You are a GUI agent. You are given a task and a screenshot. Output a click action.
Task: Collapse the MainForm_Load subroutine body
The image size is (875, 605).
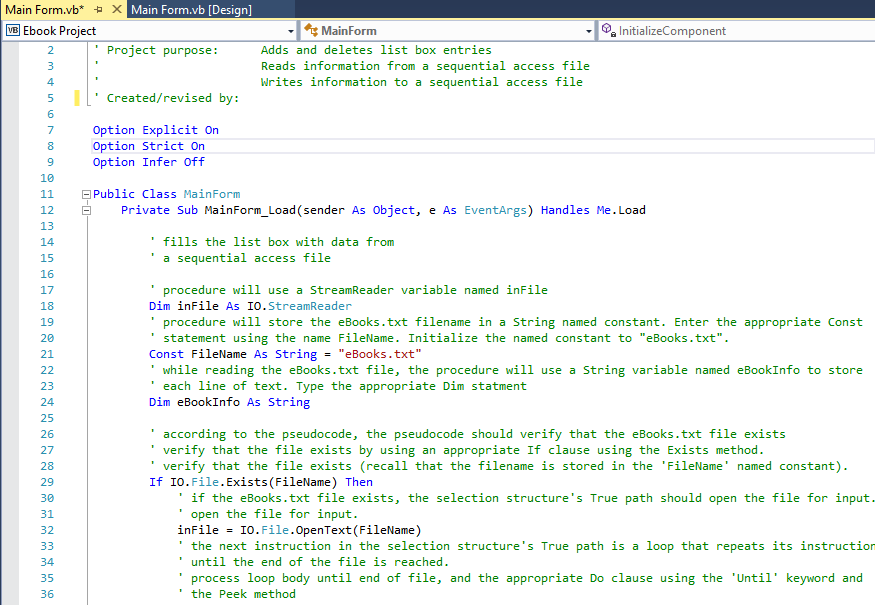tap(86, 210)
